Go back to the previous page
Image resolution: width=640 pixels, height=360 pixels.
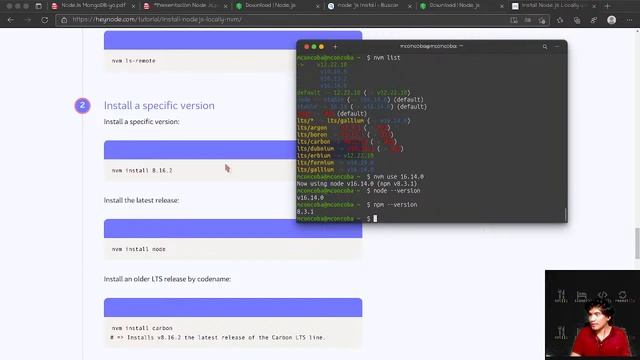tap(11, 20)
